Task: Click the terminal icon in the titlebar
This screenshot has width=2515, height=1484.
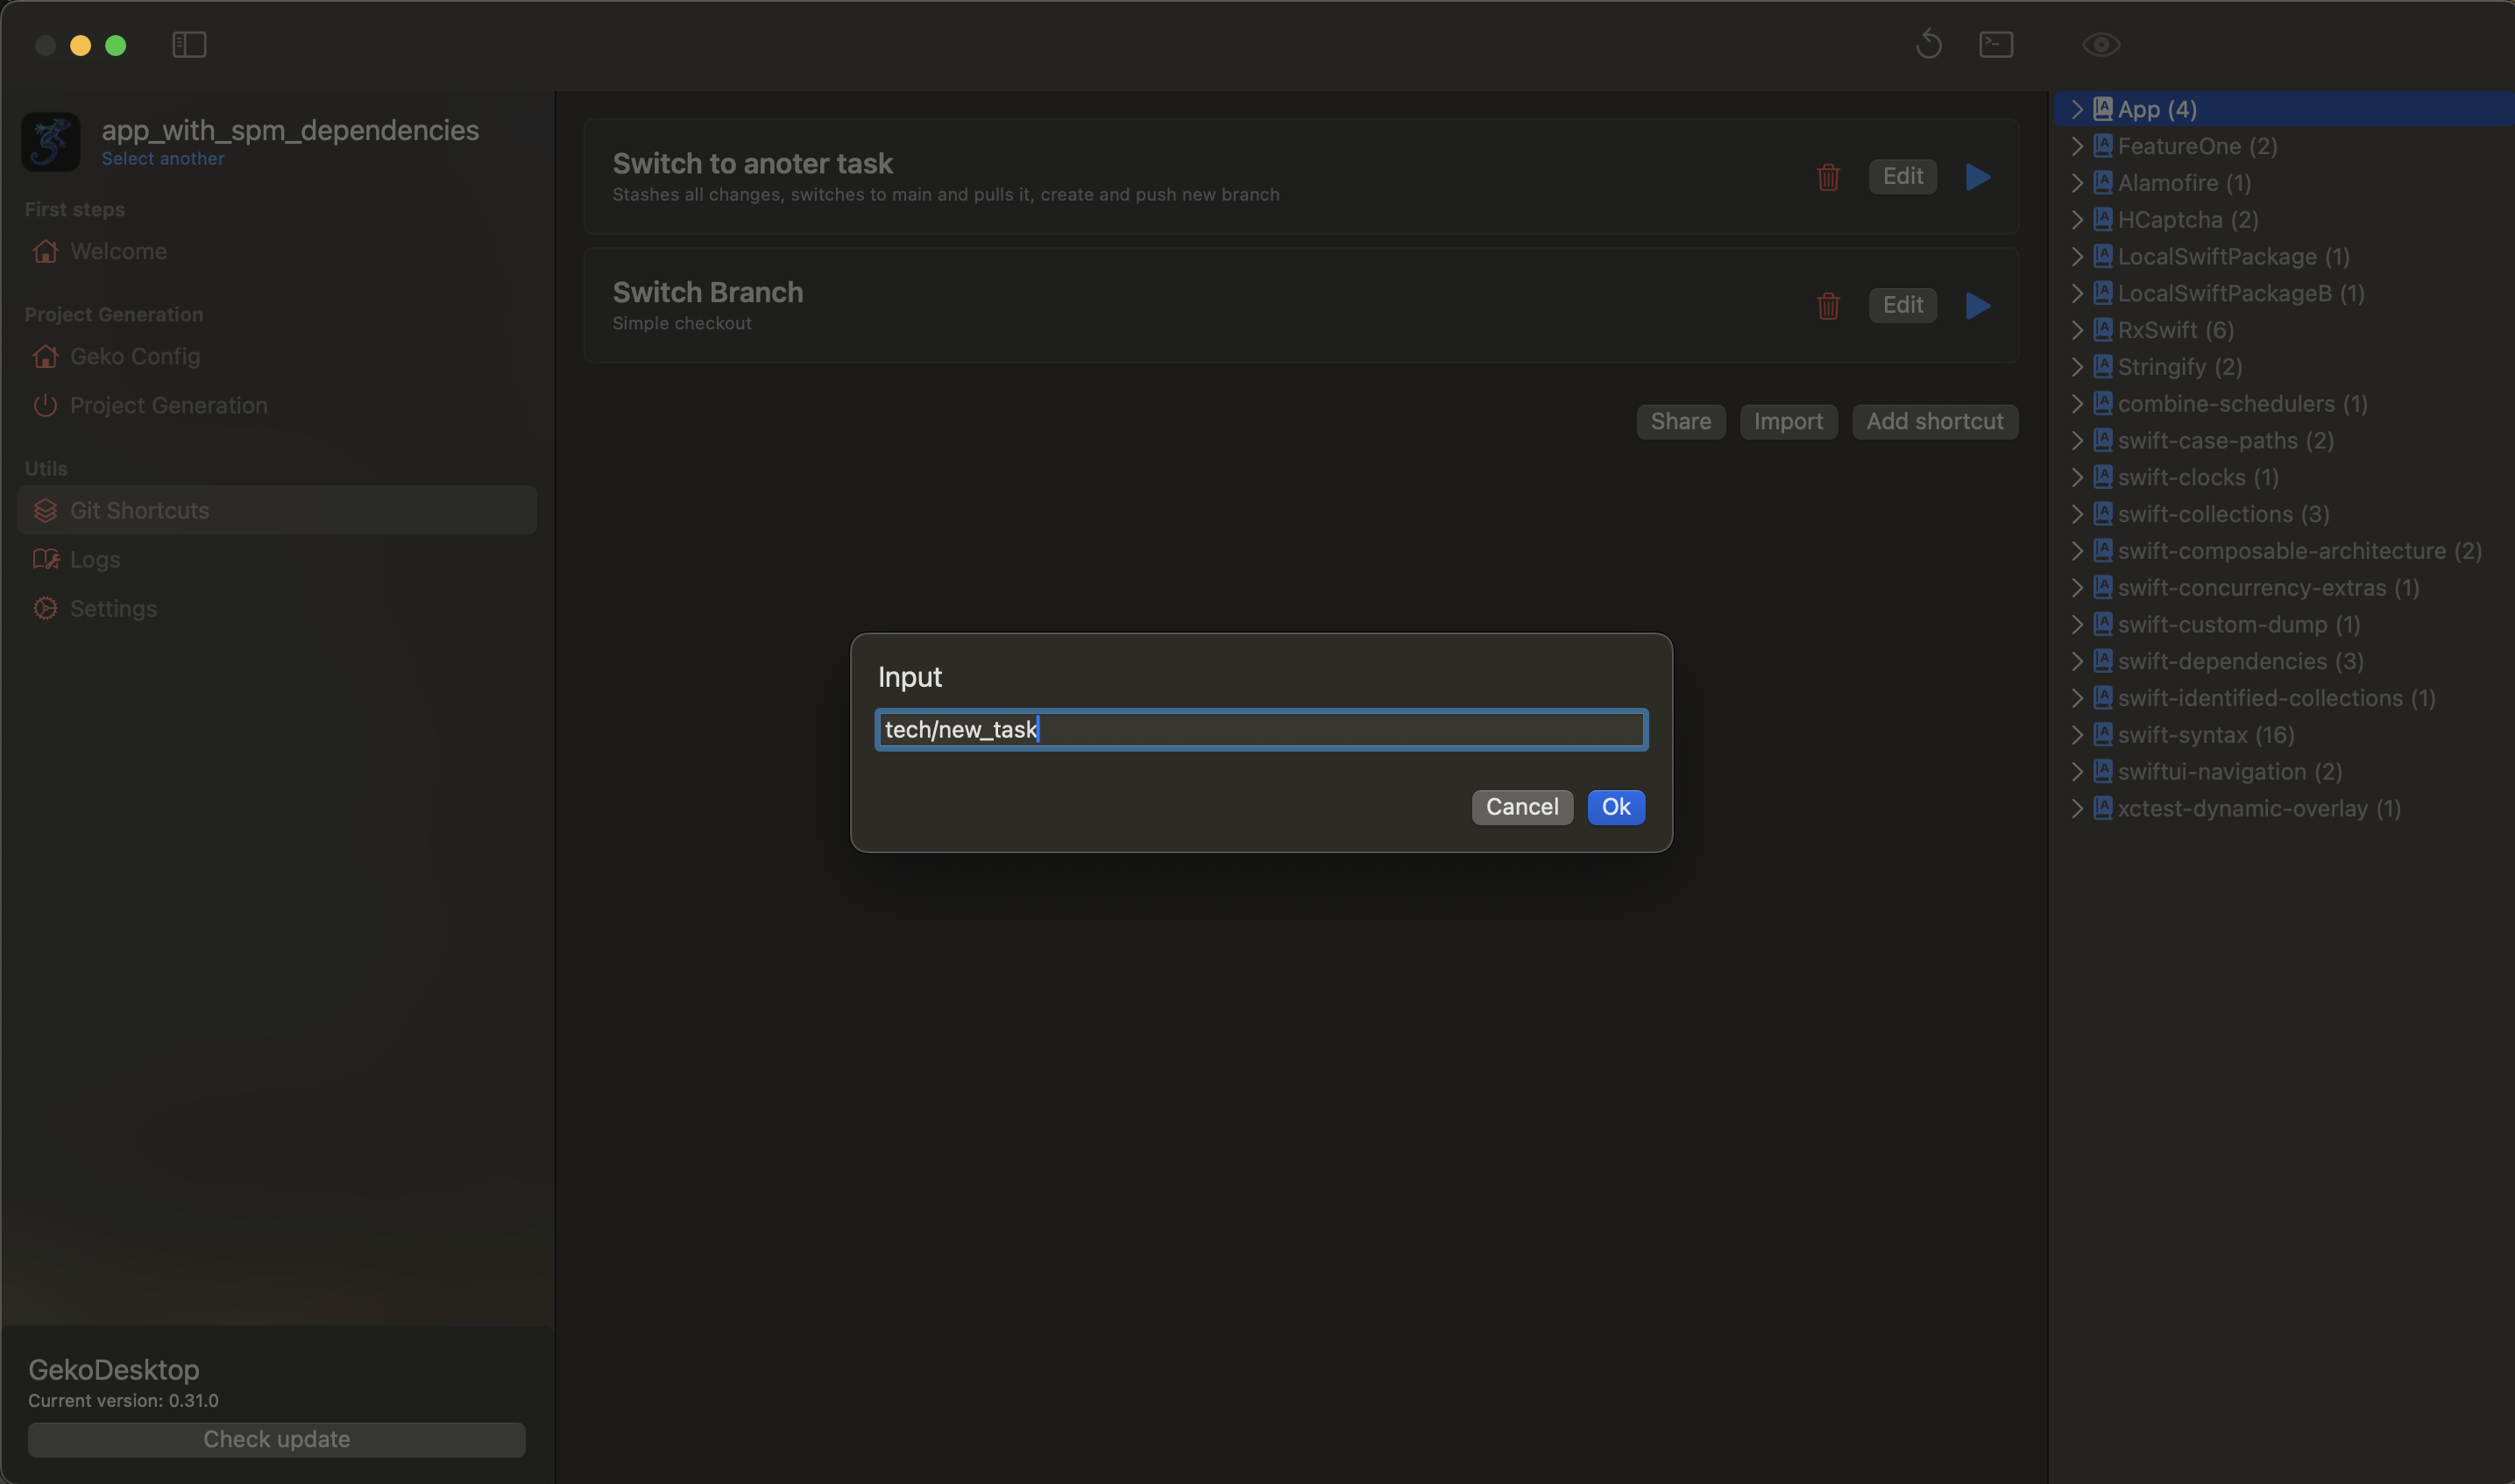Action: click(x=1996, y=44)
